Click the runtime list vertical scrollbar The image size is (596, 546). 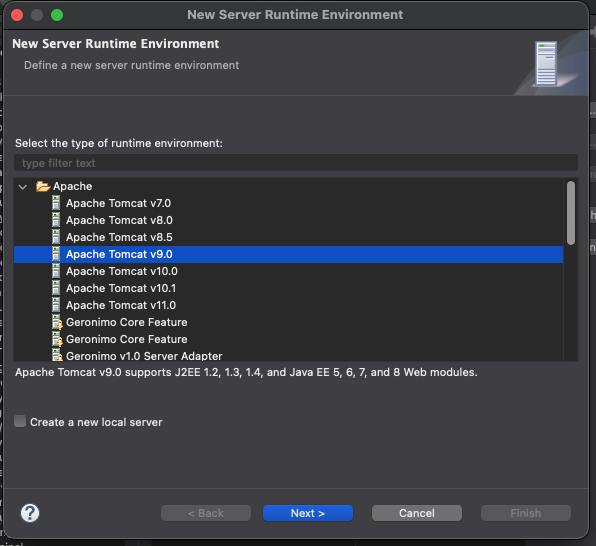pyautogui.click(x=571, y=213)
